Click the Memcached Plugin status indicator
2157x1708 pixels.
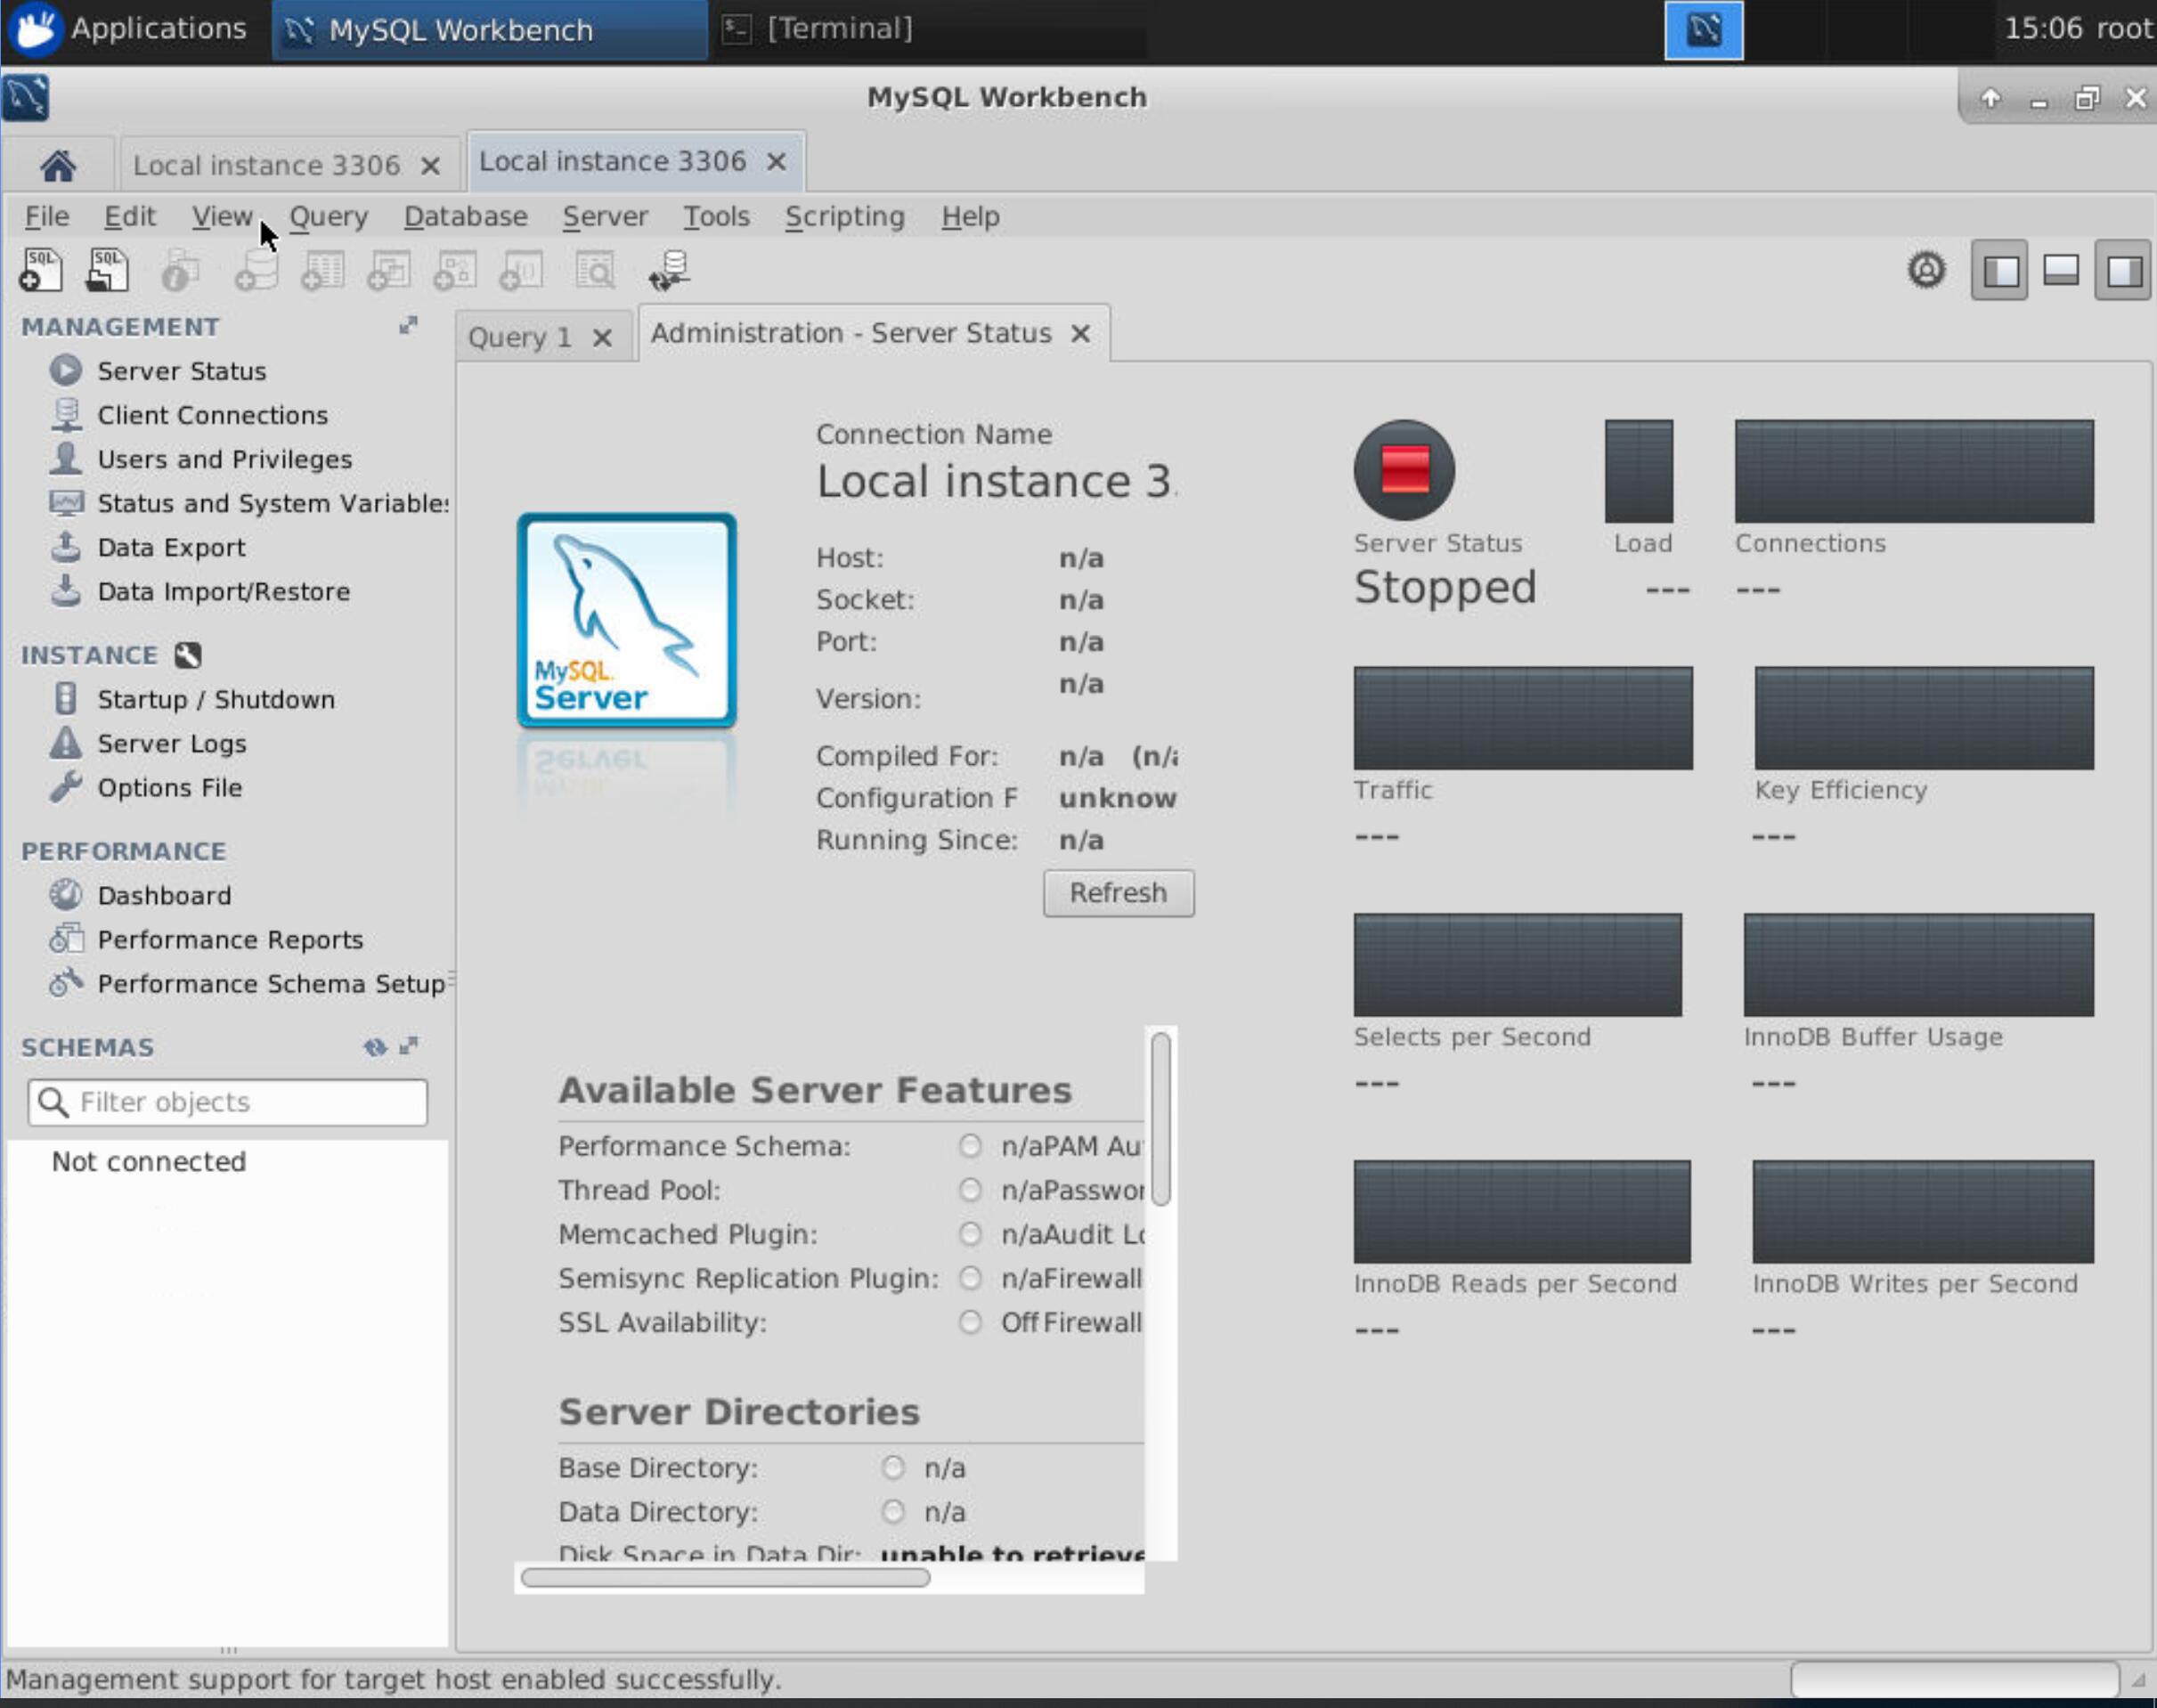click(x=969, y=1234)
